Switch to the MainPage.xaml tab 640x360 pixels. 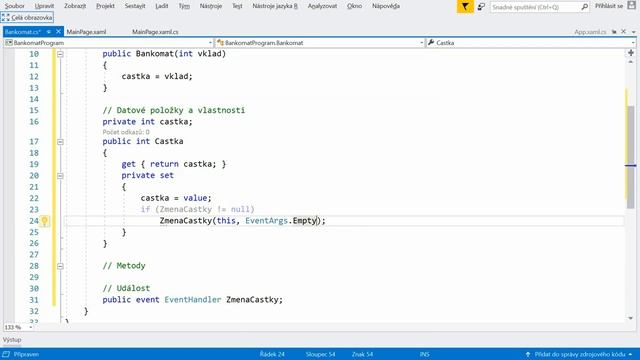pyautogui.click(x=86, y=32)
